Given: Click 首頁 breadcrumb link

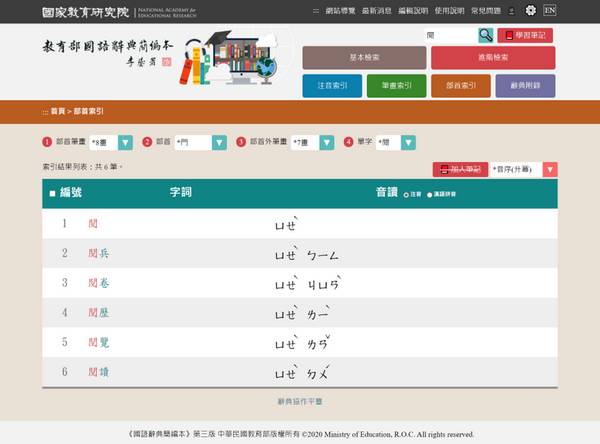Looking at the screenshot, I should tap(58, 111).
